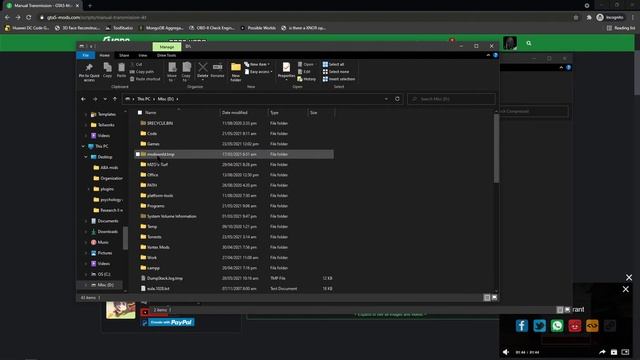Viewport: 640px width, 360px height.
Task: Switch to the View ribbon tab
Action: [x=142, y=55]
